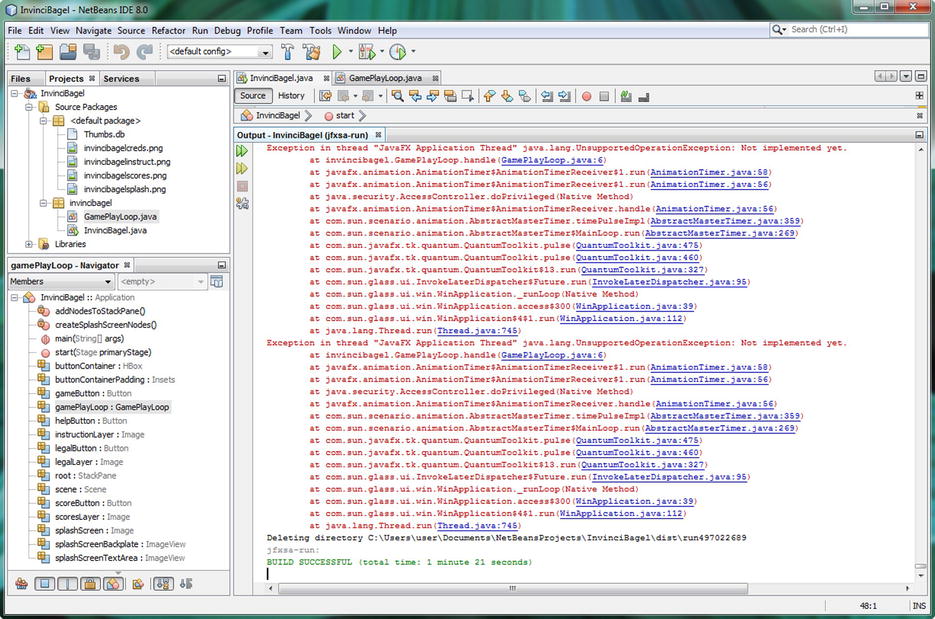Click the Open Project toolbar icon

click(68, 52)
